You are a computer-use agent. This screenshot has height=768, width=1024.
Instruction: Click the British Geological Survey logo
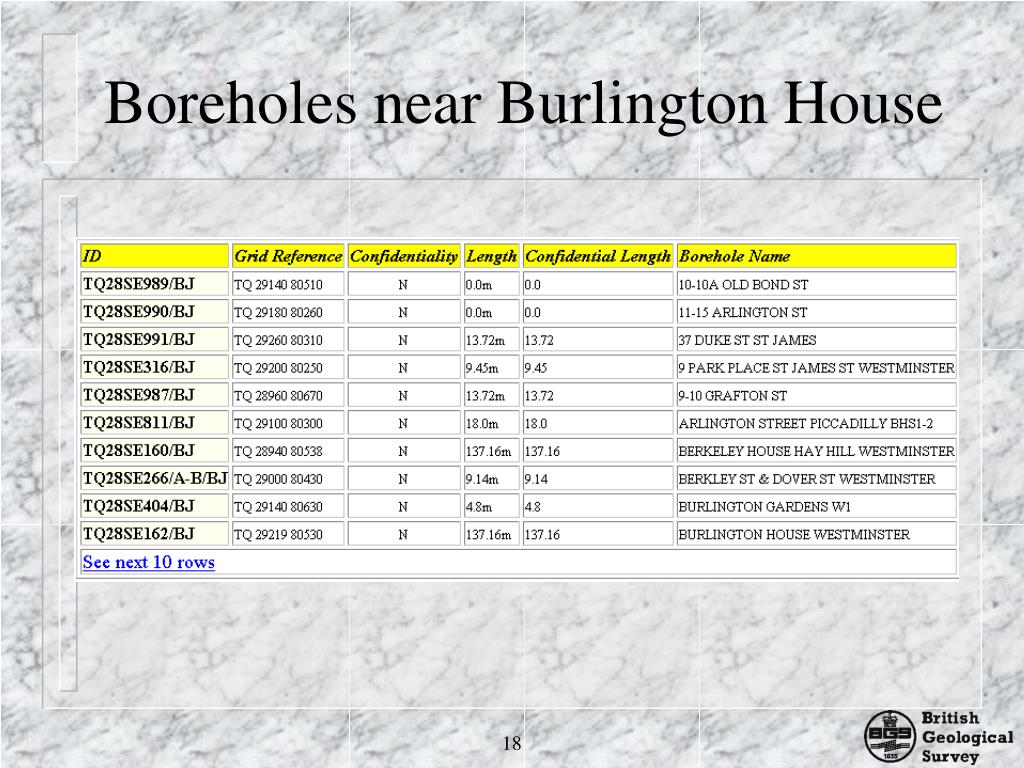[938, 737]
